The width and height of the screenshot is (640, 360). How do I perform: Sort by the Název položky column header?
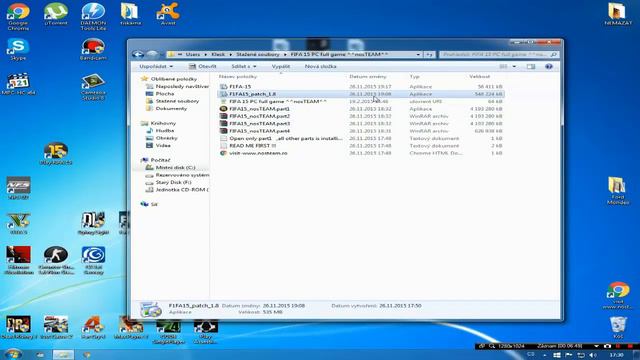[238, 76]
